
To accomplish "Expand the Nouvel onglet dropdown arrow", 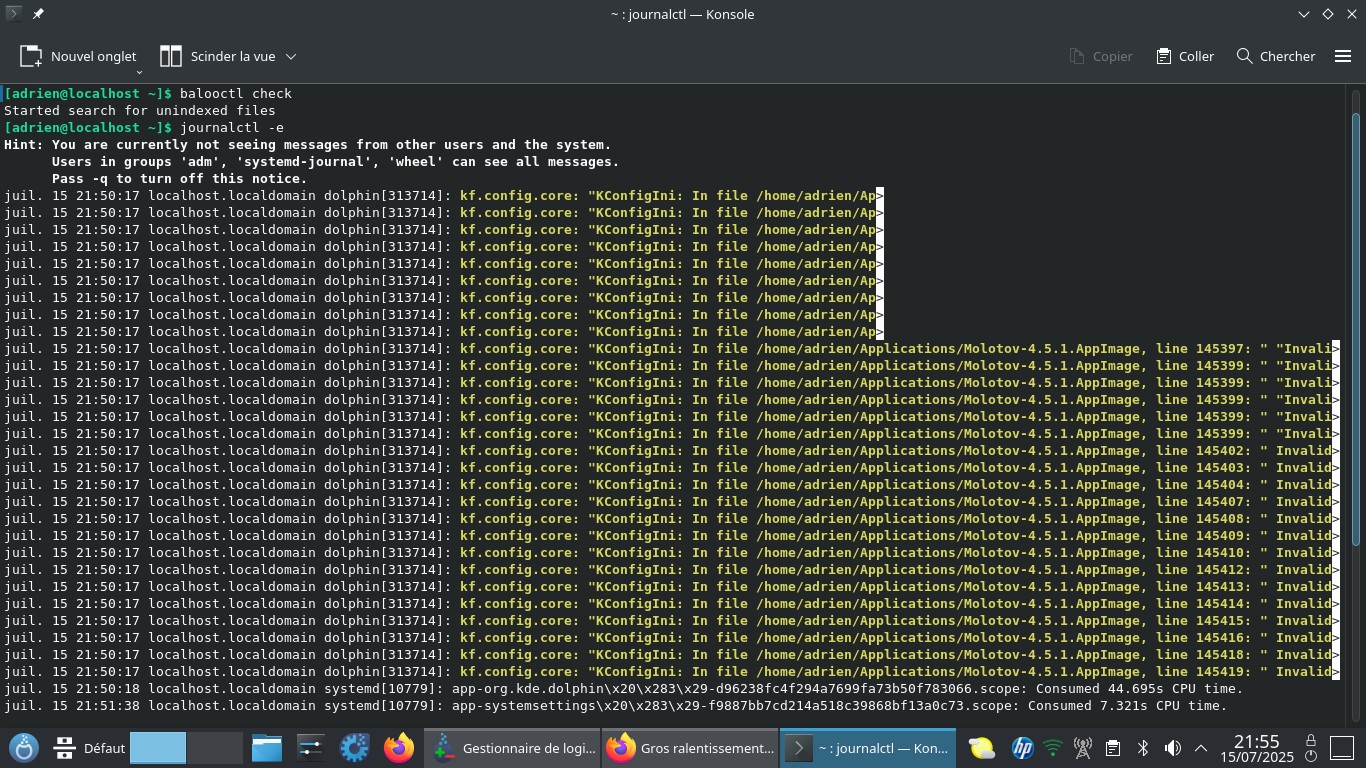I will click(139, 72).
